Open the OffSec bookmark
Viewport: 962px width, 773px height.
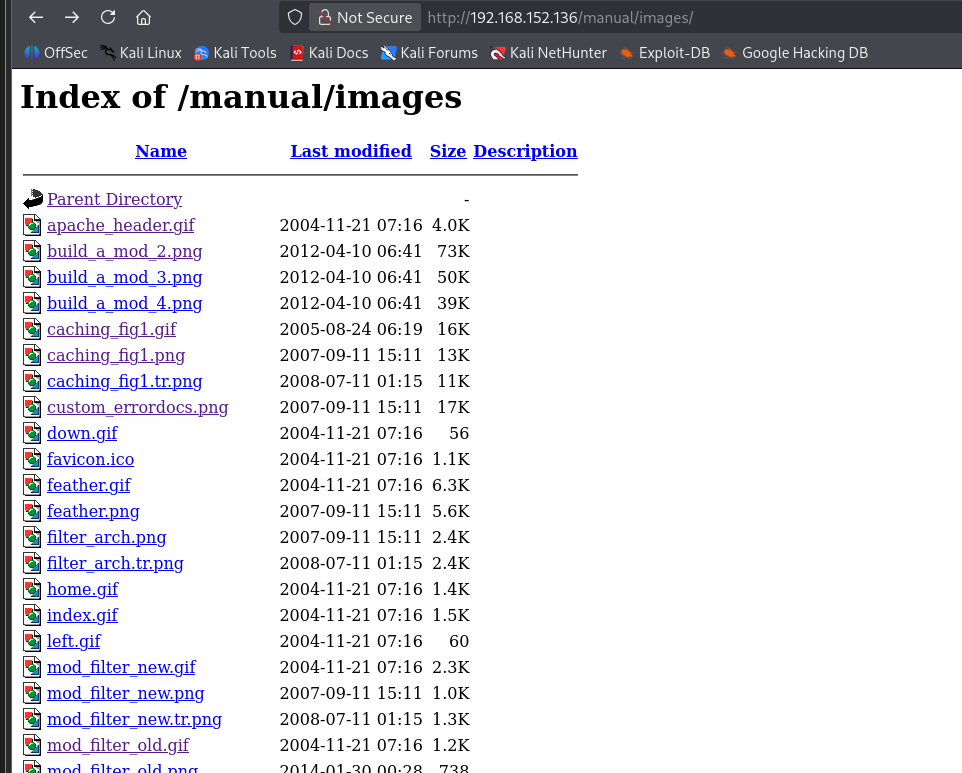coord(55,53)
